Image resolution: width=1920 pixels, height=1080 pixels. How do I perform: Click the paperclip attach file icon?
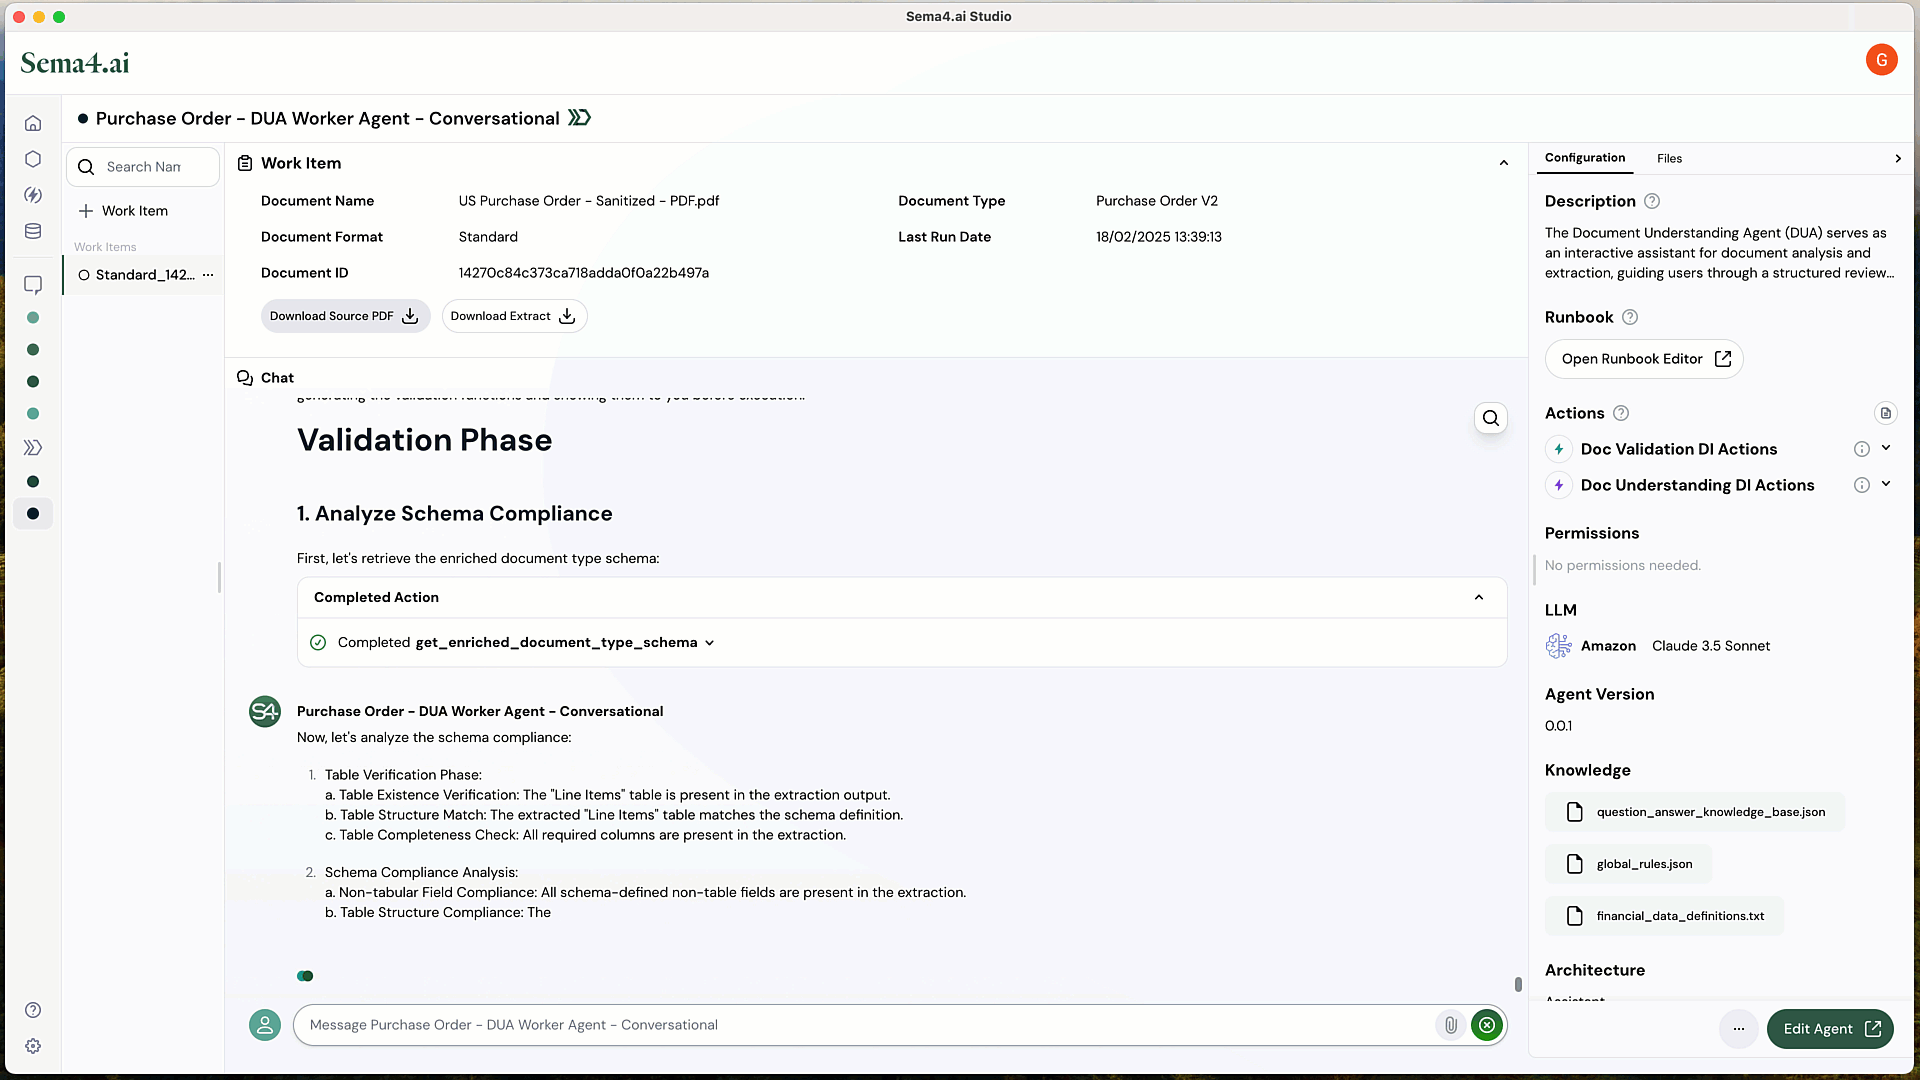tap(1450, 1025)
